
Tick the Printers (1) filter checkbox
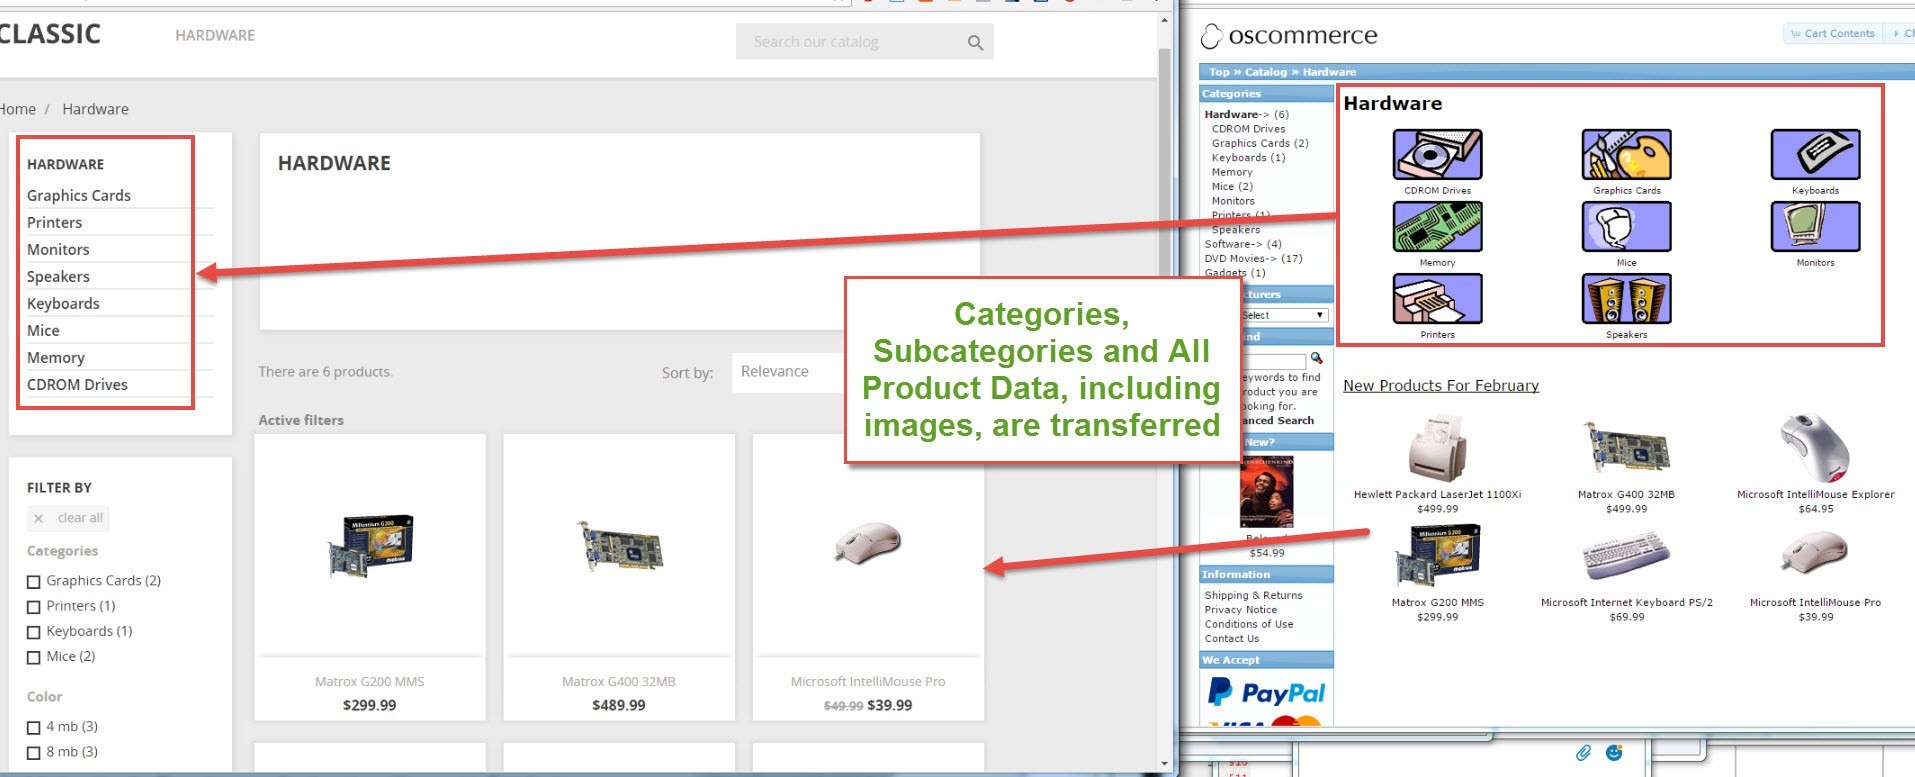click(34, 607)
